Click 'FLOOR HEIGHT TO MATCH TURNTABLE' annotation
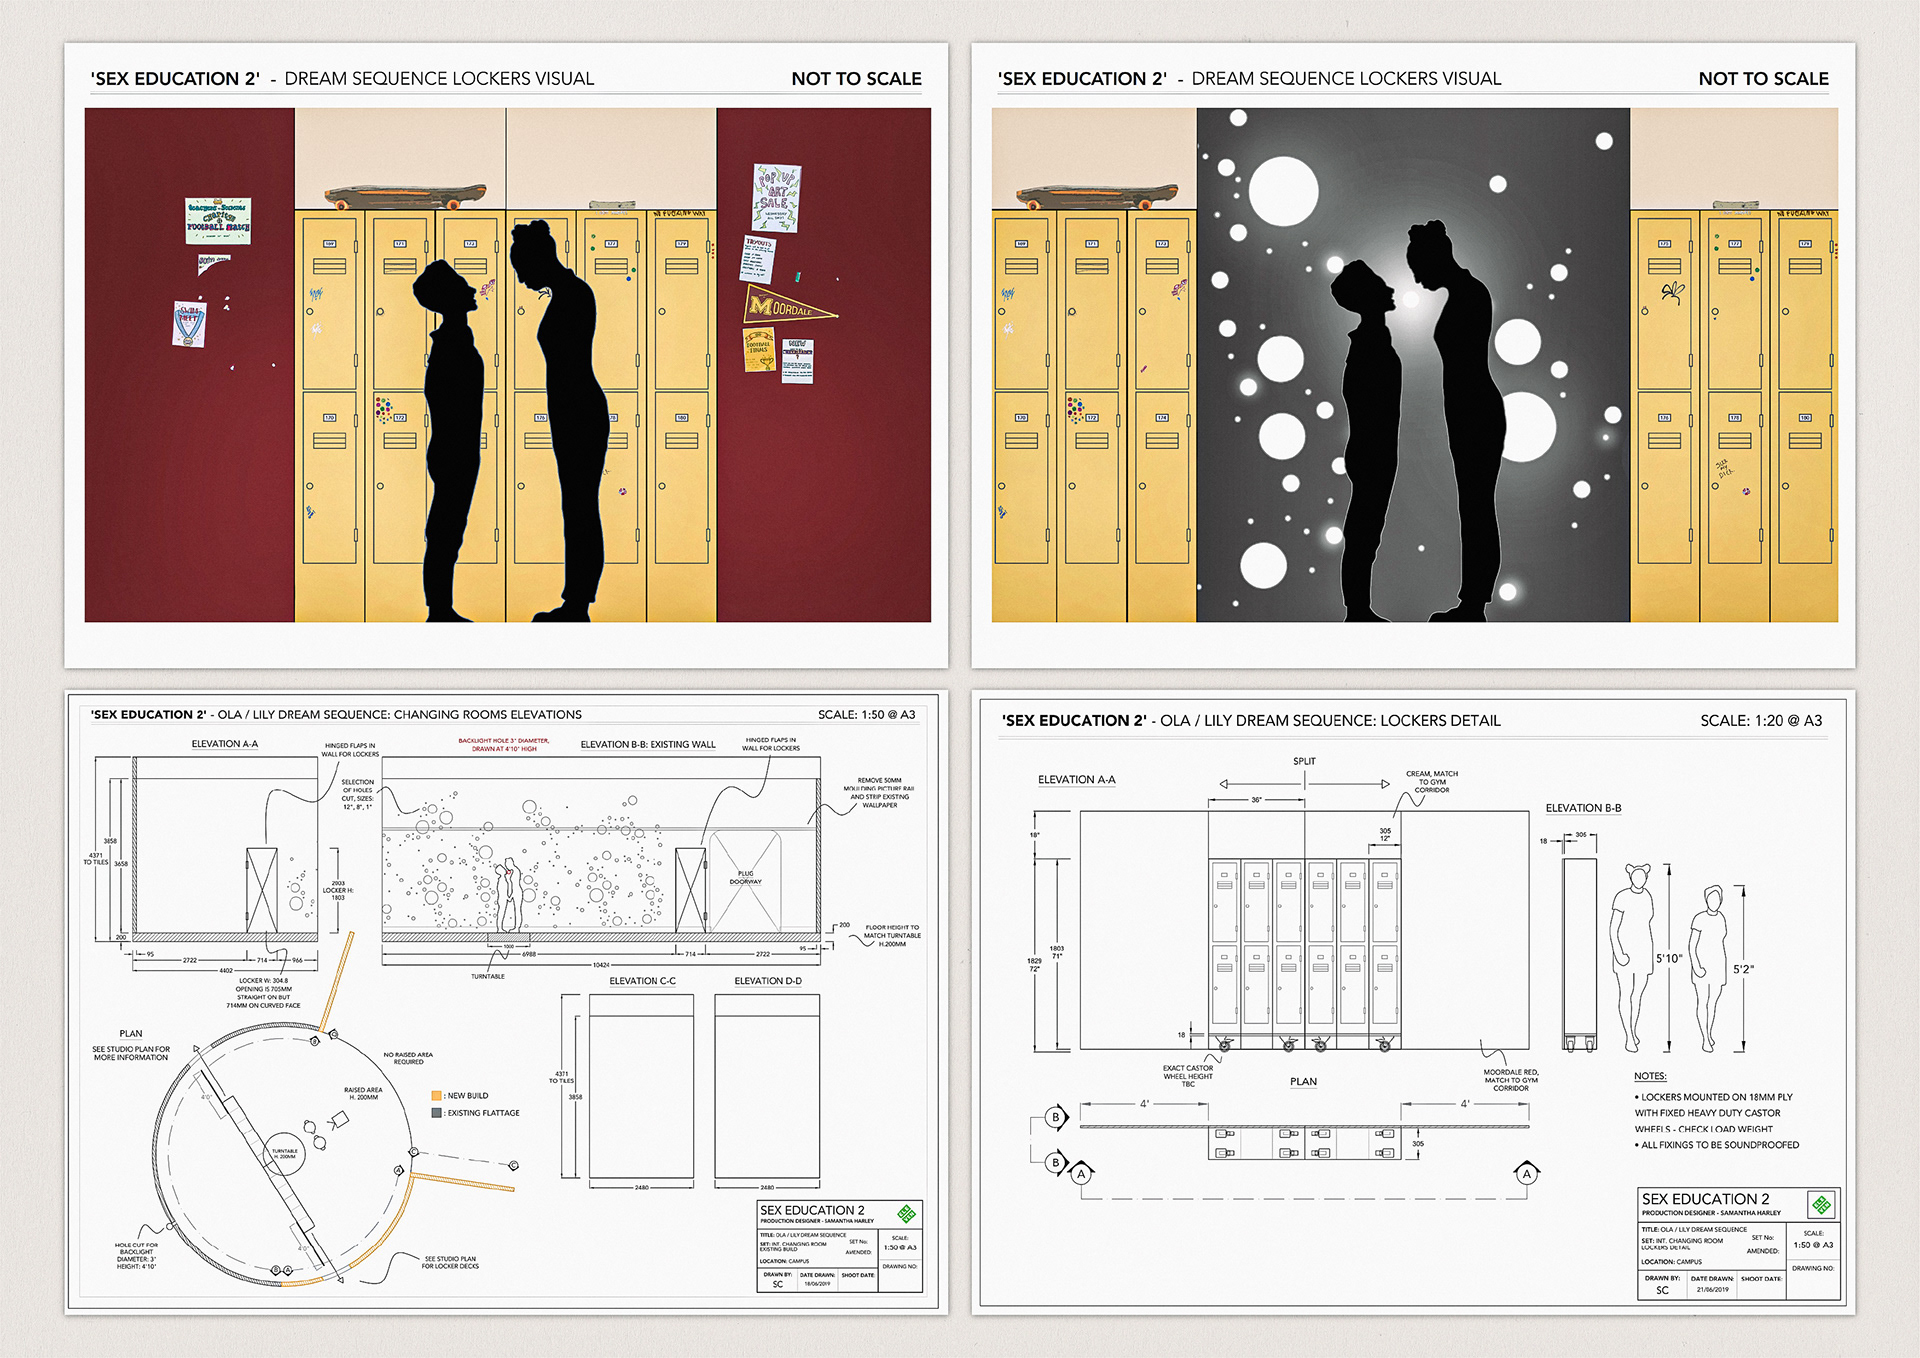Image resolution: width=1920 pixels, height=1358 pixels. [x=892, y=935]
